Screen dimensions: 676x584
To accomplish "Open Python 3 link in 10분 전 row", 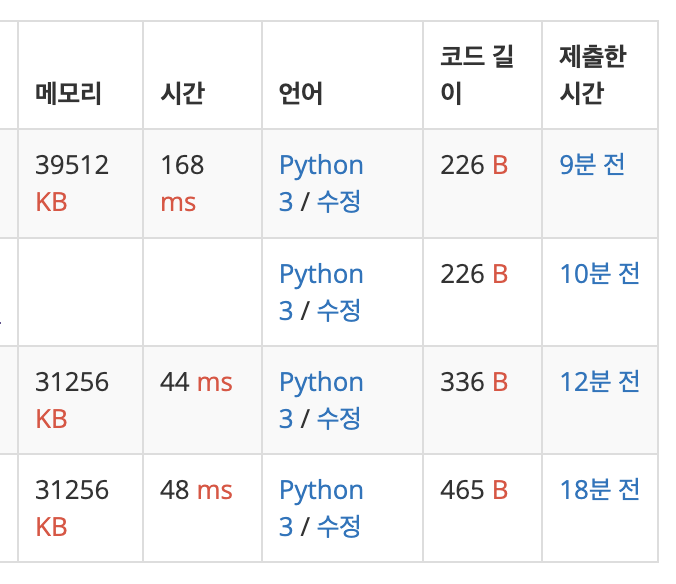I will point(321,292).
